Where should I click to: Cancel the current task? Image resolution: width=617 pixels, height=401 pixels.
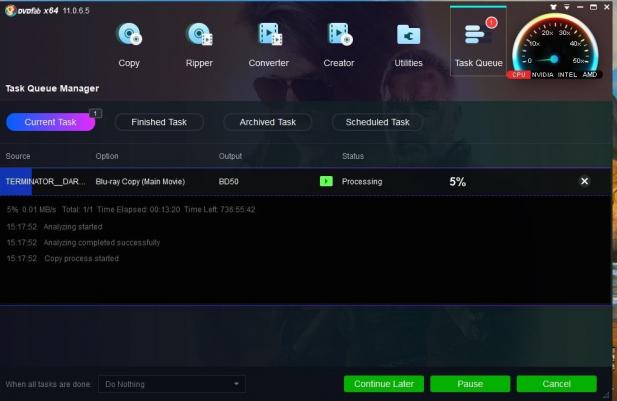coord(556,384)
